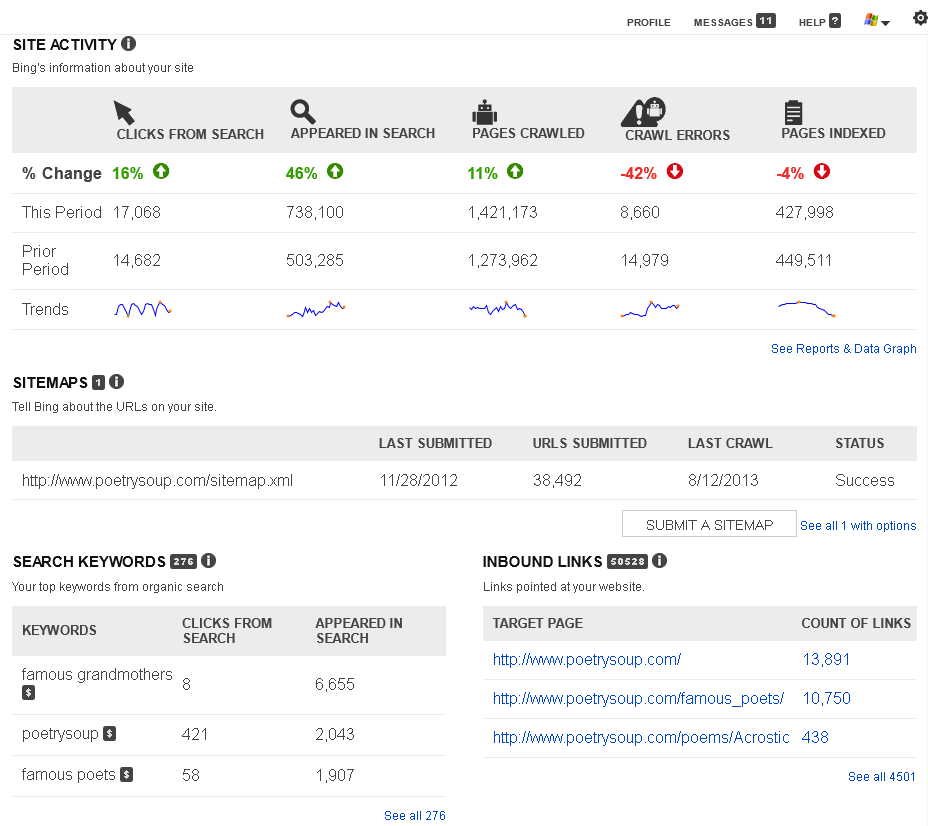
Task: Click the 427,998 pages indexed value
Action: (804, 212)
